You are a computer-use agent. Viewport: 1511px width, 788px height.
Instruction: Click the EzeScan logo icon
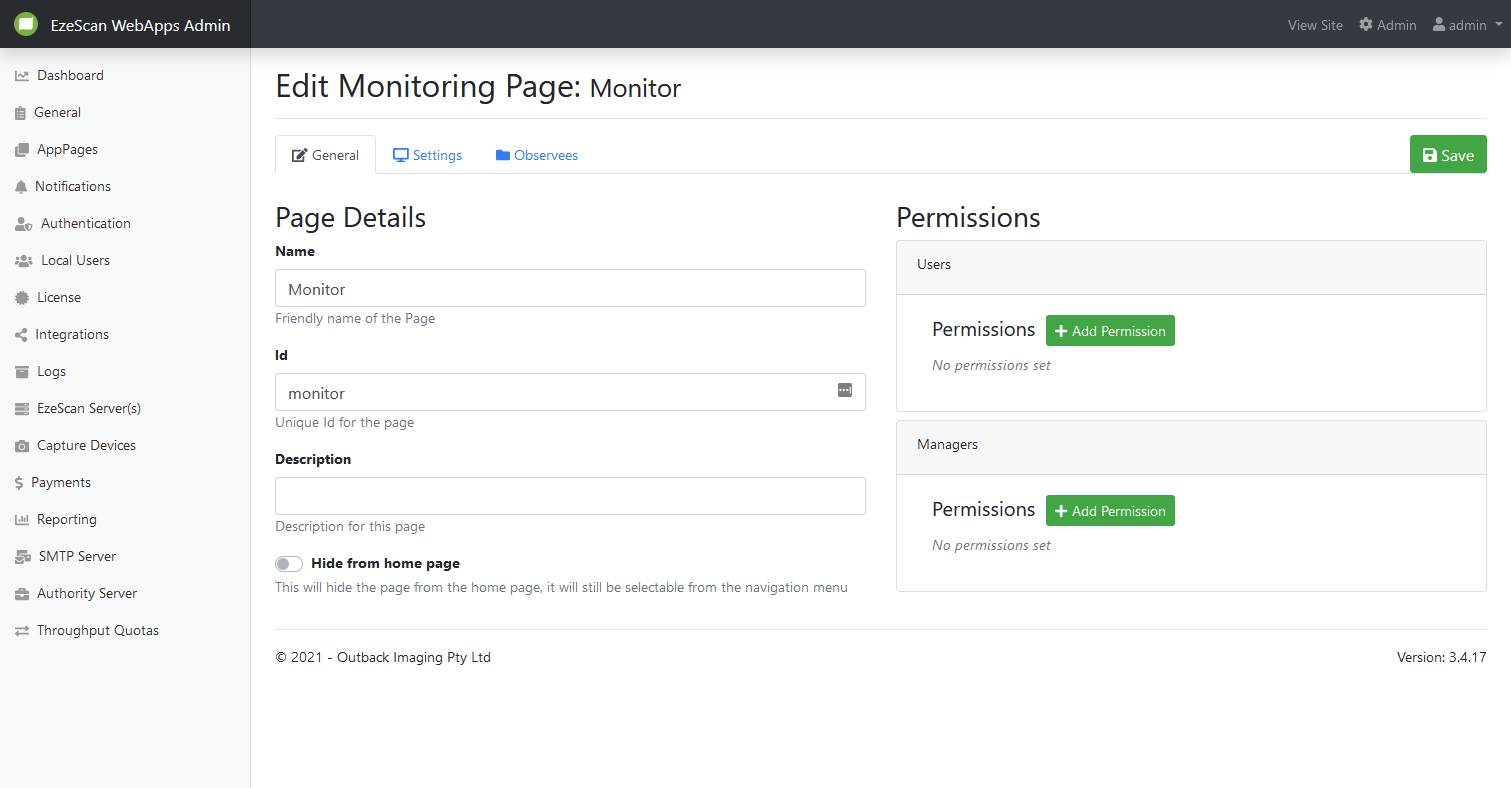point(26,25)
